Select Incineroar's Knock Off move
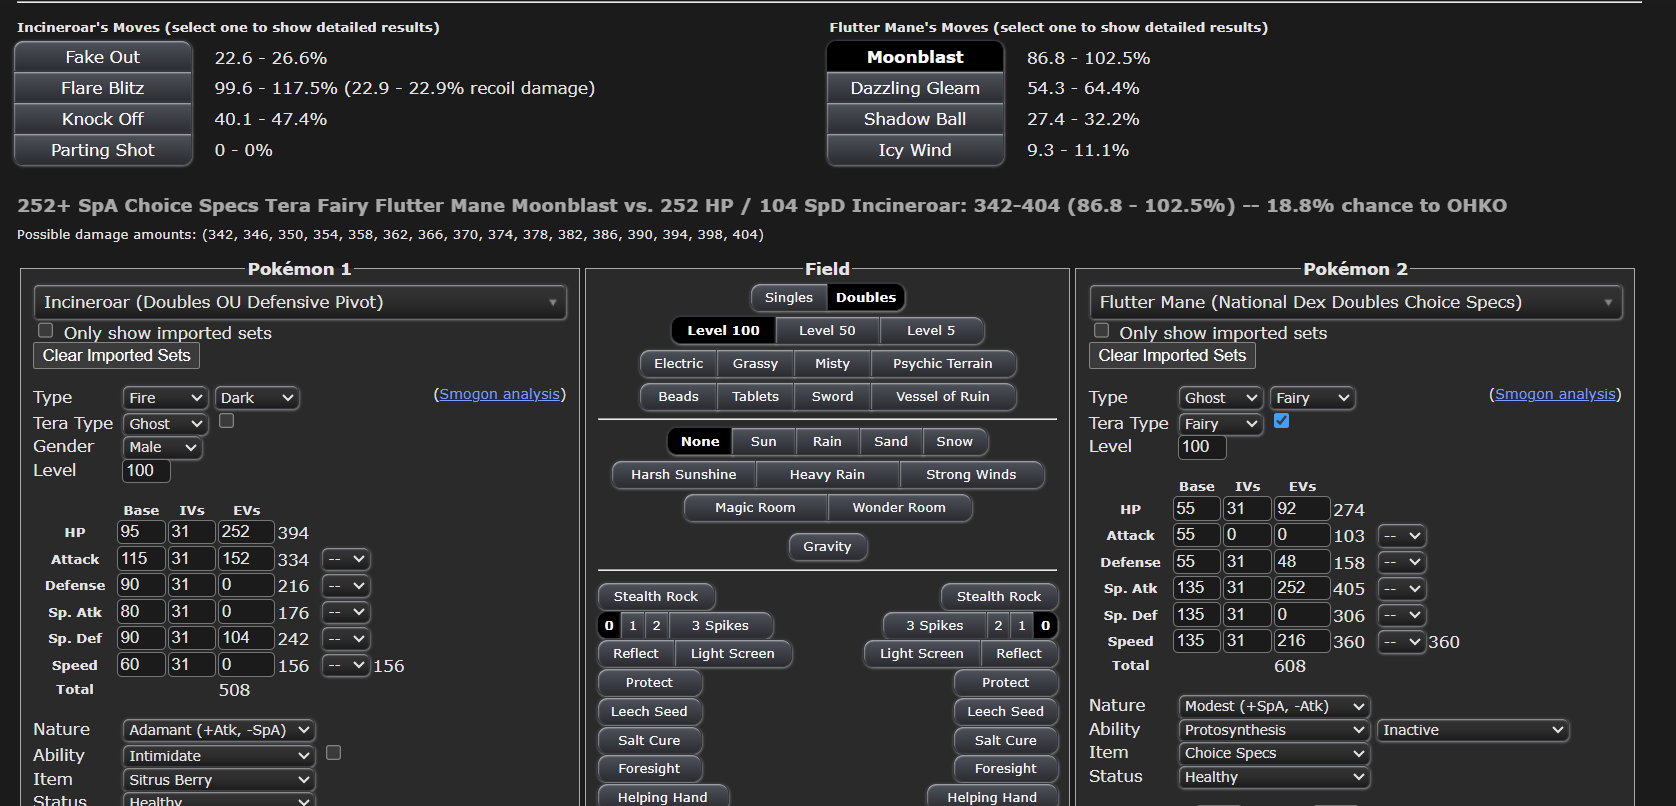 coord(103,119)
